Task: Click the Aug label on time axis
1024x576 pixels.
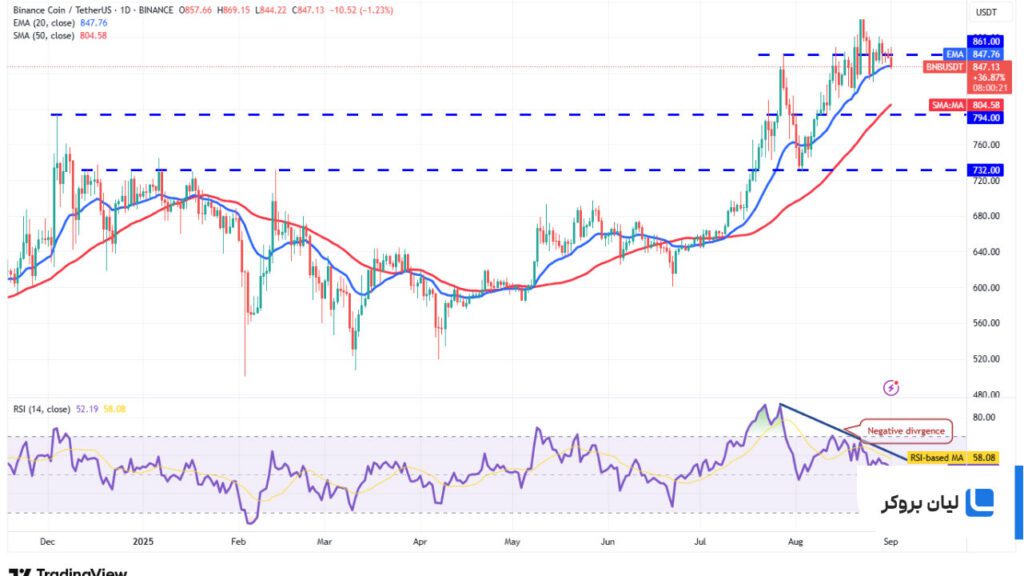Action: [795, 541]
